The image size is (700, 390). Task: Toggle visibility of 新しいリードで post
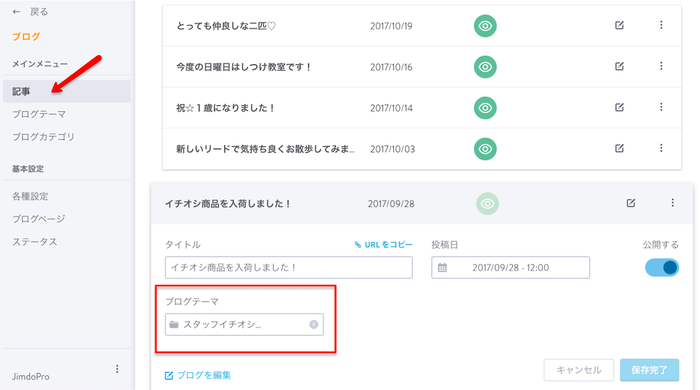(x=485, y=149)
